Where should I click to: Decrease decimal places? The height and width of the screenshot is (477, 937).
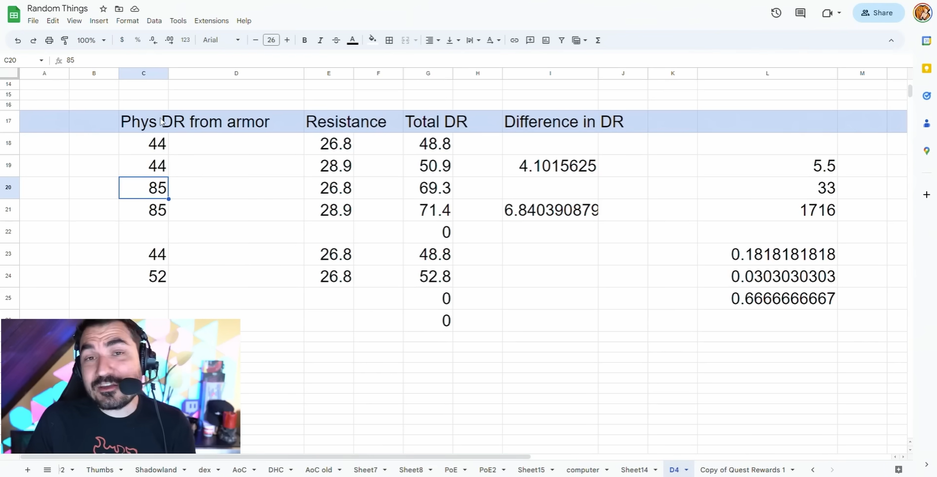pyautogui.click(x=153, y=40)
